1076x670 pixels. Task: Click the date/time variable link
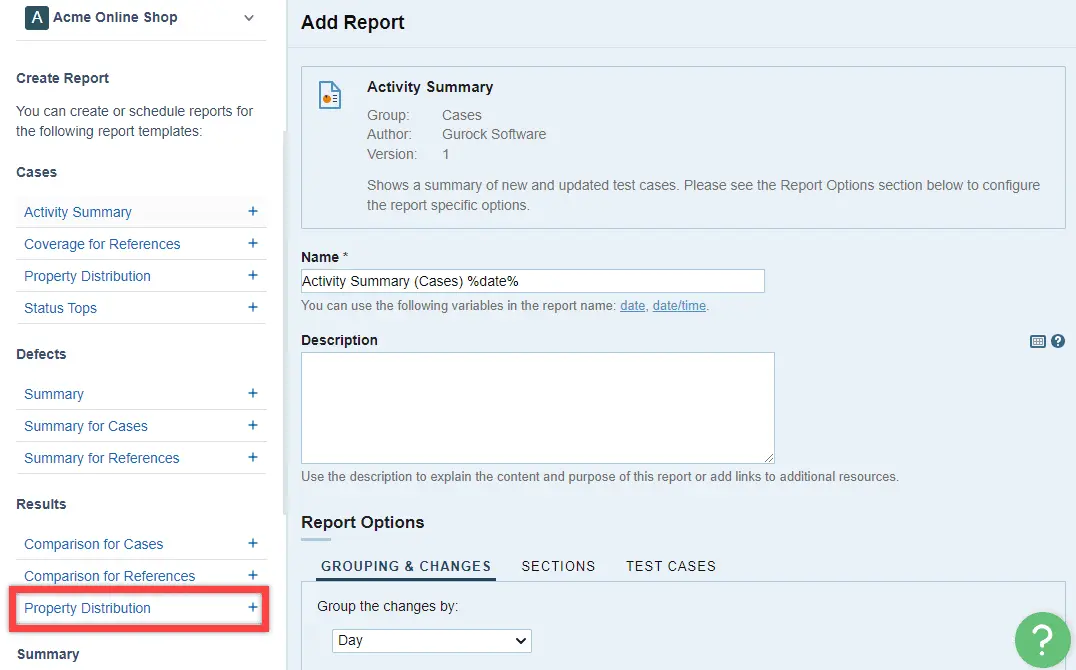tap(679, 305)
